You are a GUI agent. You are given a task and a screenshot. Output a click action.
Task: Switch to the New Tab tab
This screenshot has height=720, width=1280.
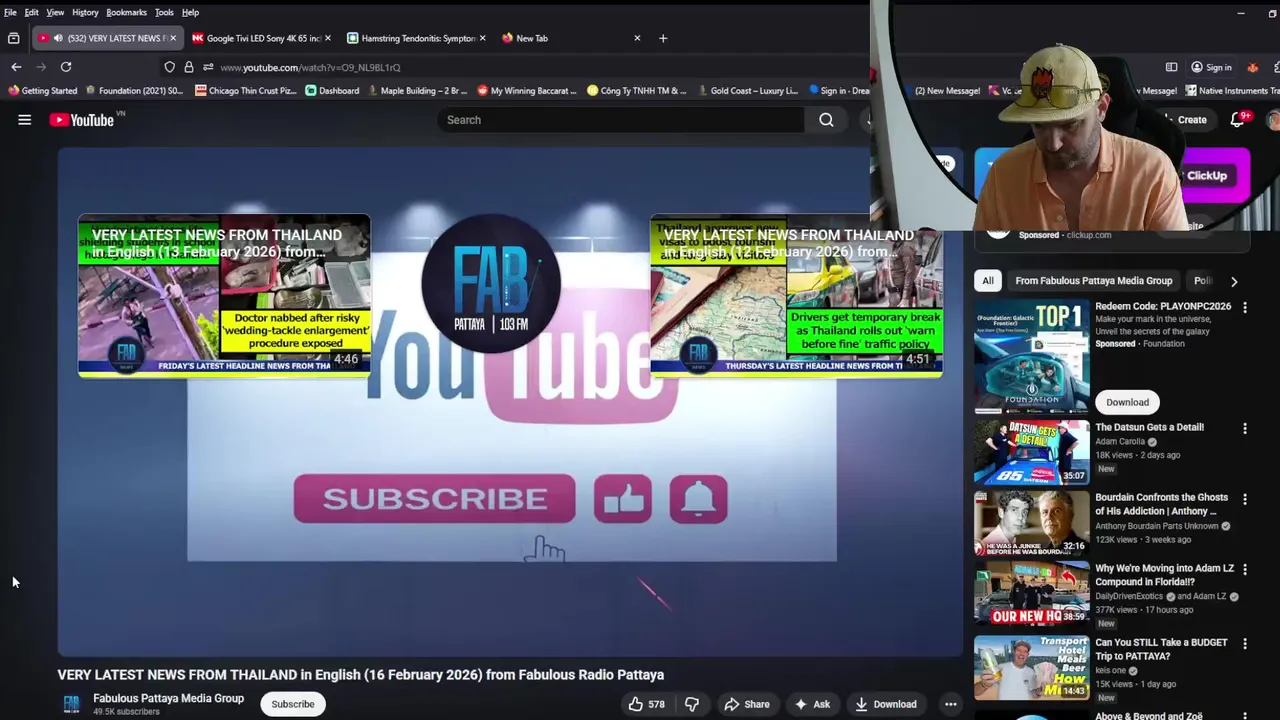pyautogui.click(x=572, y=38)
